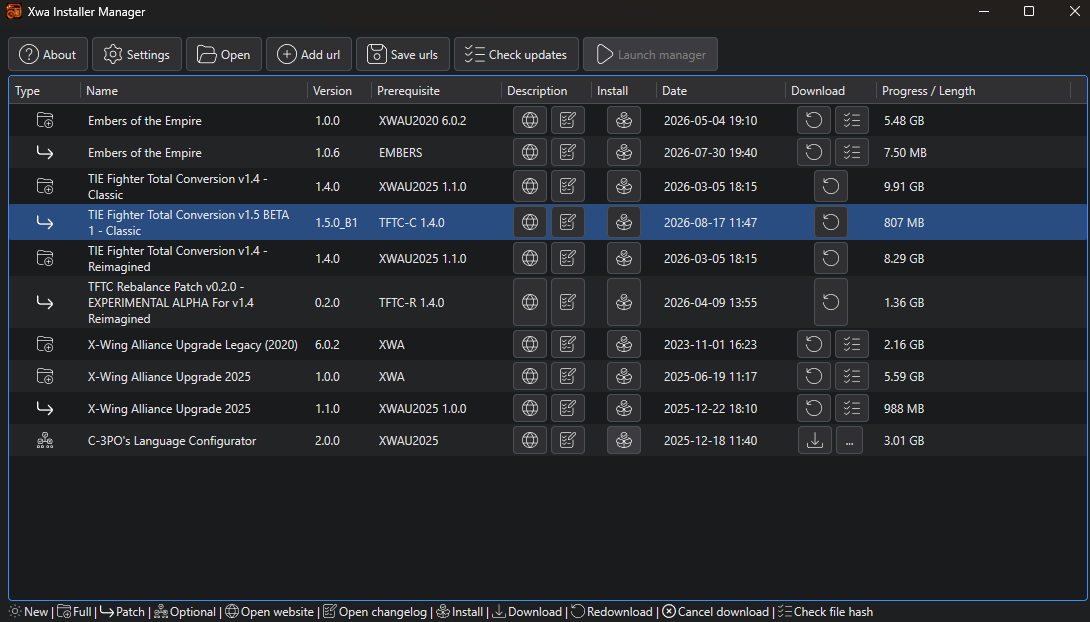Redownload Embers of the Empire 1.0.6

(813, 152)
